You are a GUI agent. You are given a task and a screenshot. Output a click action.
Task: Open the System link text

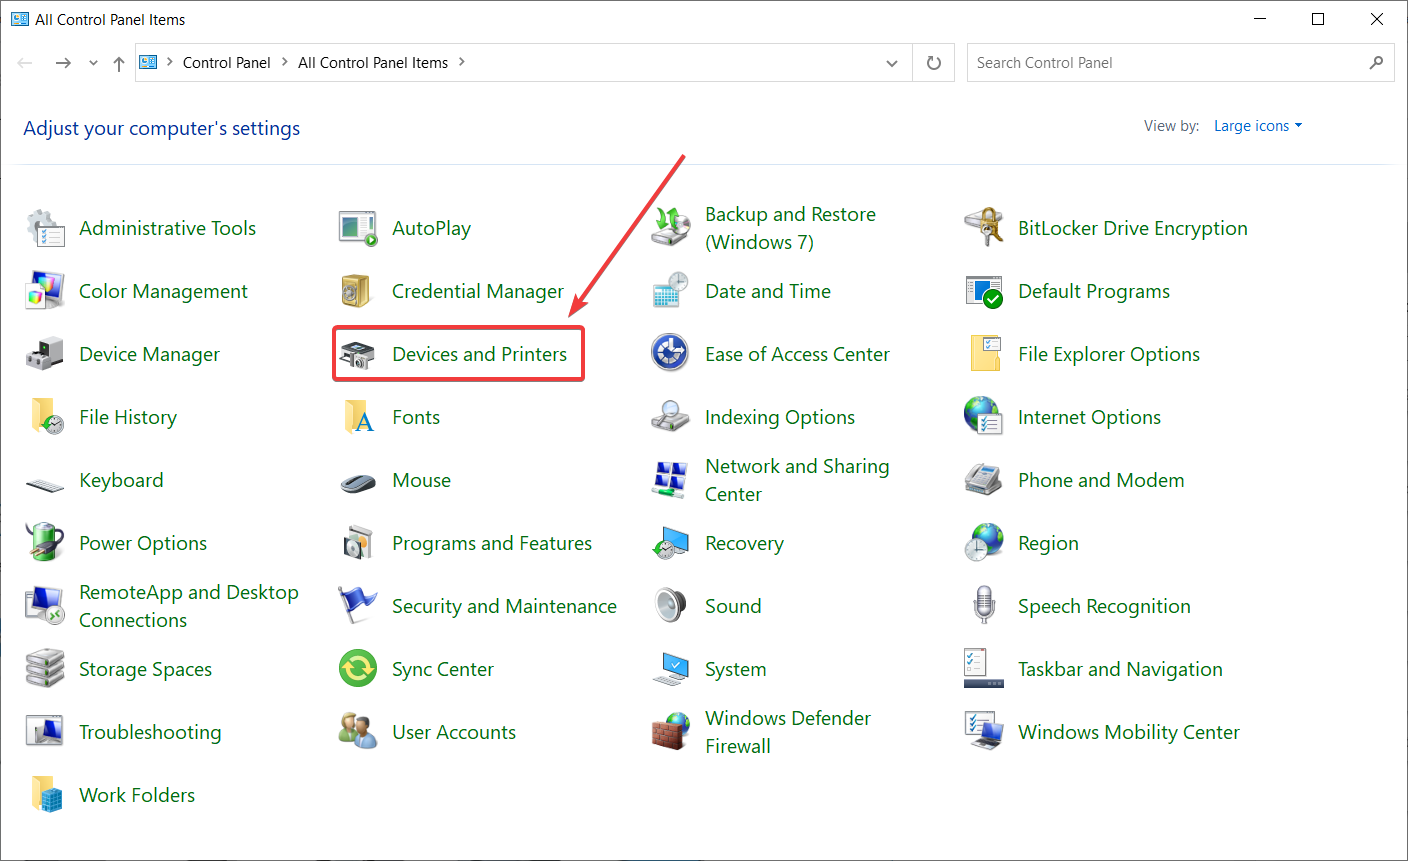(x=736, y=669)
